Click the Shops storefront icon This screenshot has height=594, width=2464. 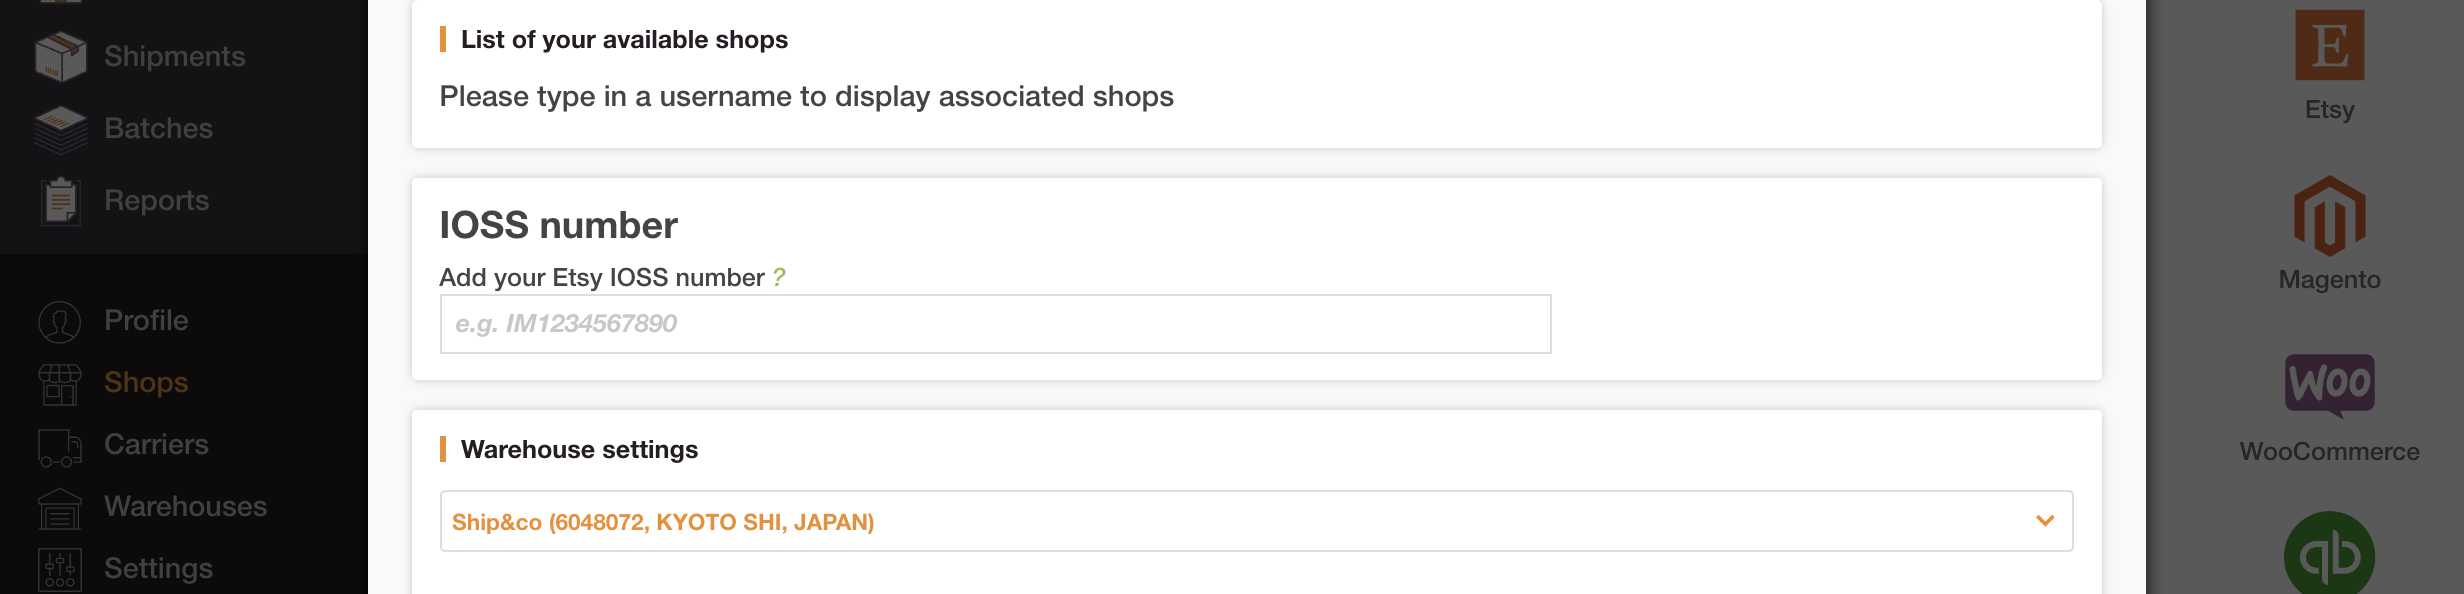click(60, 383)
